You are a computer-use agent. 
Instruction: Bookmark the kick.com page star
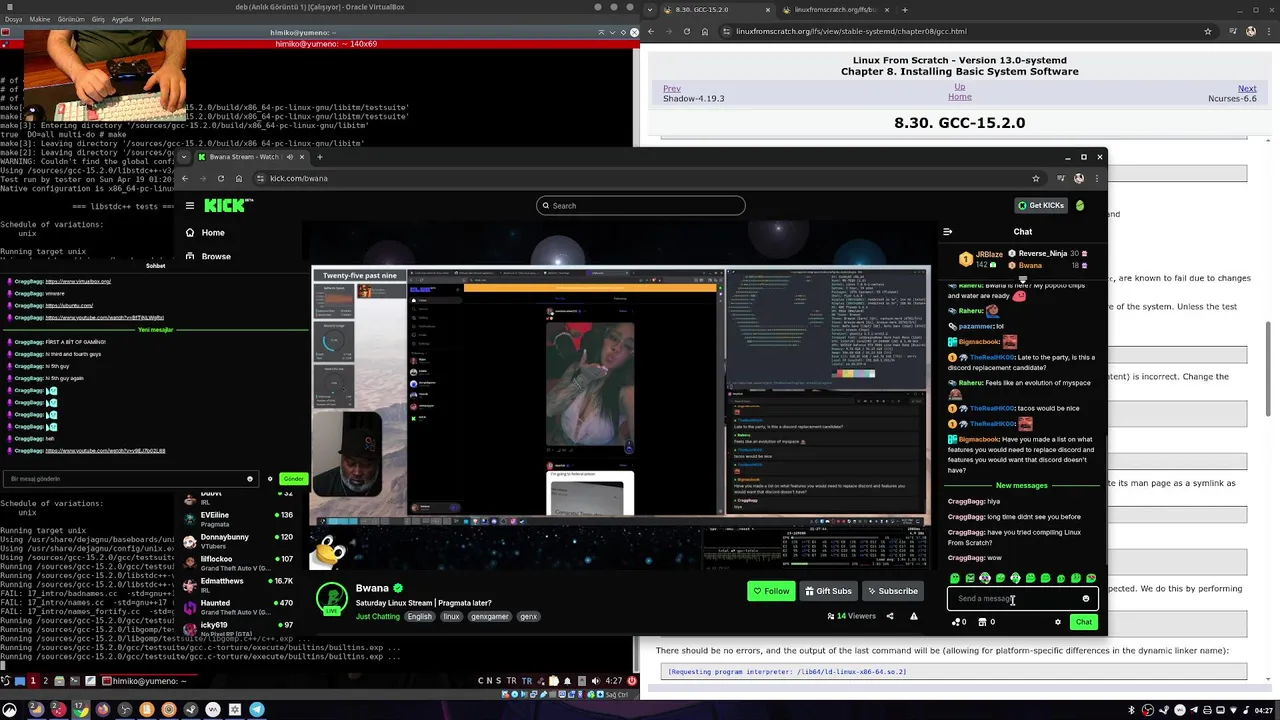click(x=1036, y=179)
